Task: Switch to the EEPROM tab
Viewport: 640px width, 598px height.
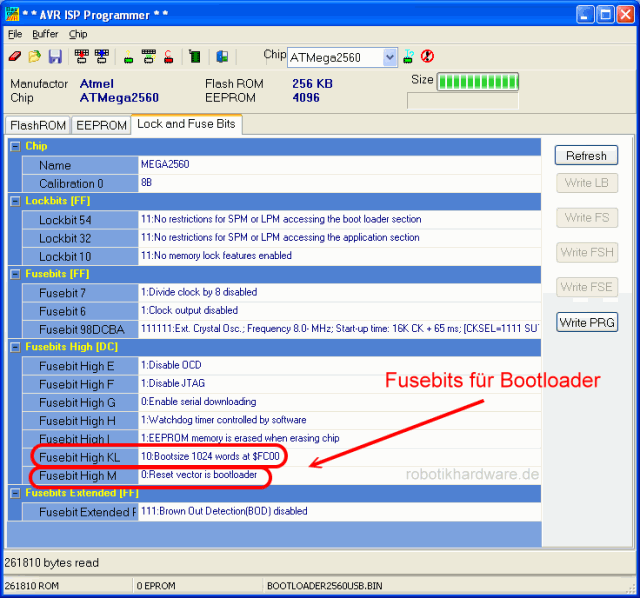Action: 102,125
